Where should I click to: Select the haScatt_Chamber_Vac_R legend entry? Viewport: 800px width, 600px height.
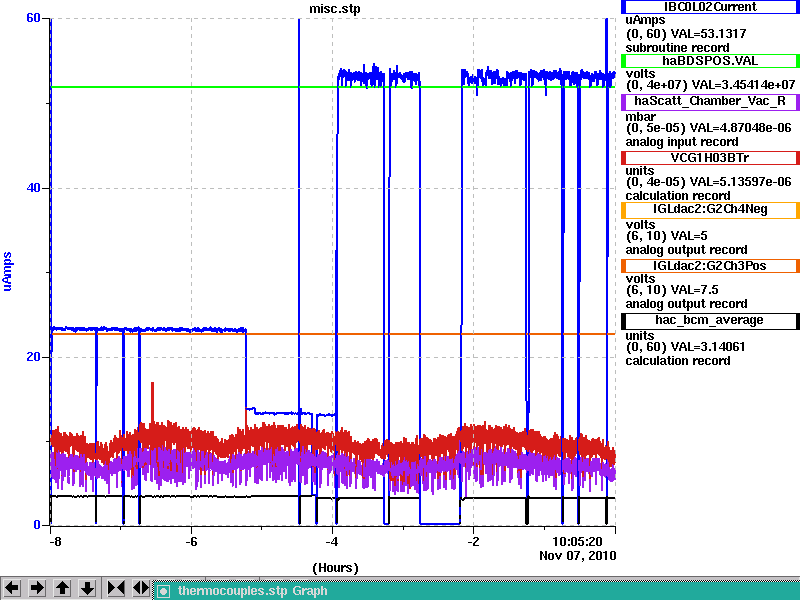tap(710, 102)
